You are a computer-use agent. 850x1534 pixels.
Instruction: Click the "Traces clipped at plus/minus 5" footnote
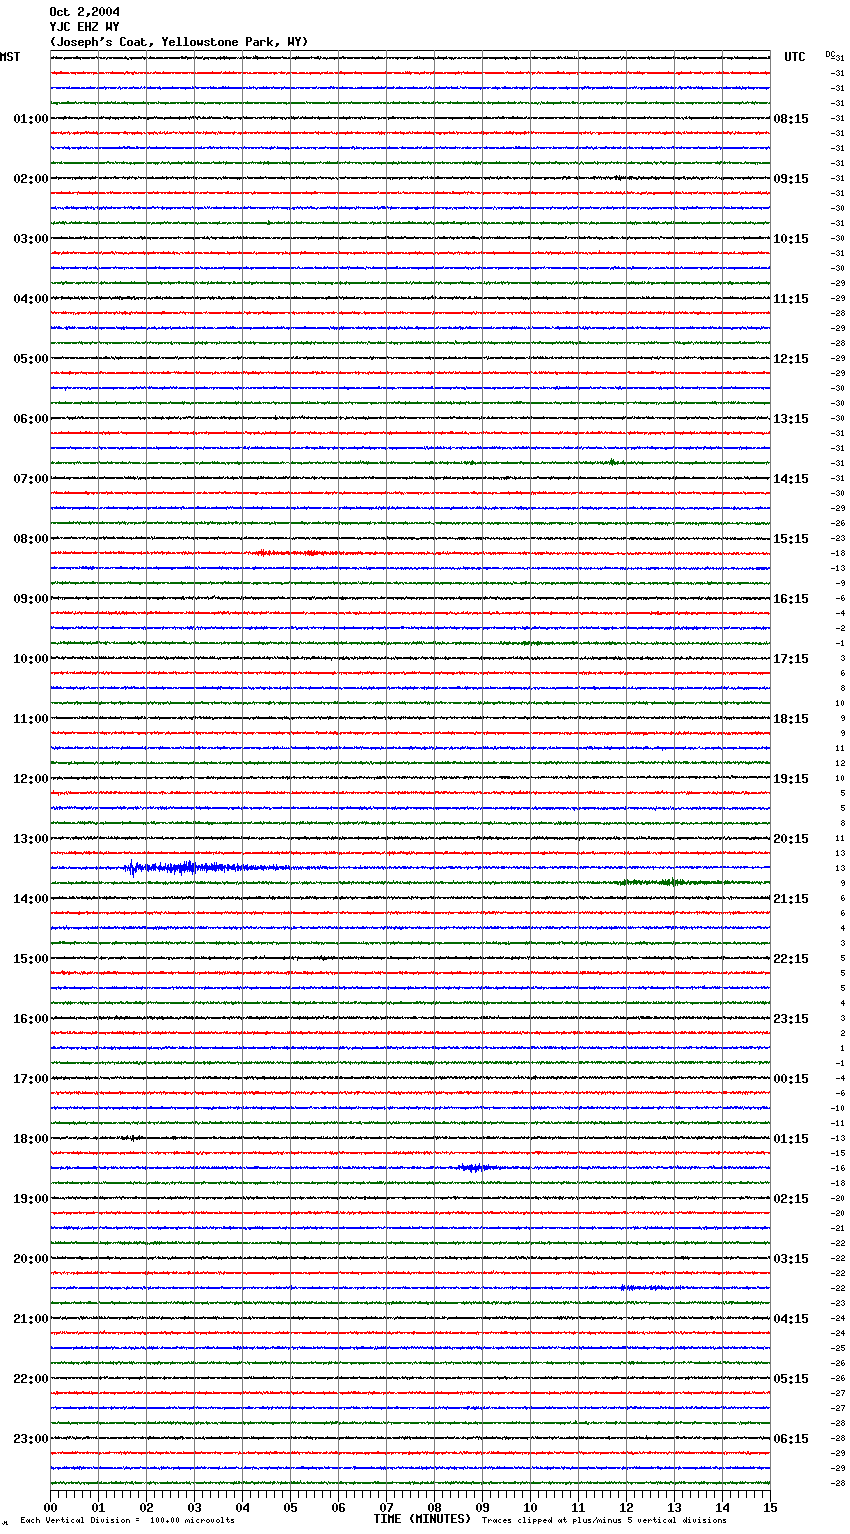tap(604, 1521)
